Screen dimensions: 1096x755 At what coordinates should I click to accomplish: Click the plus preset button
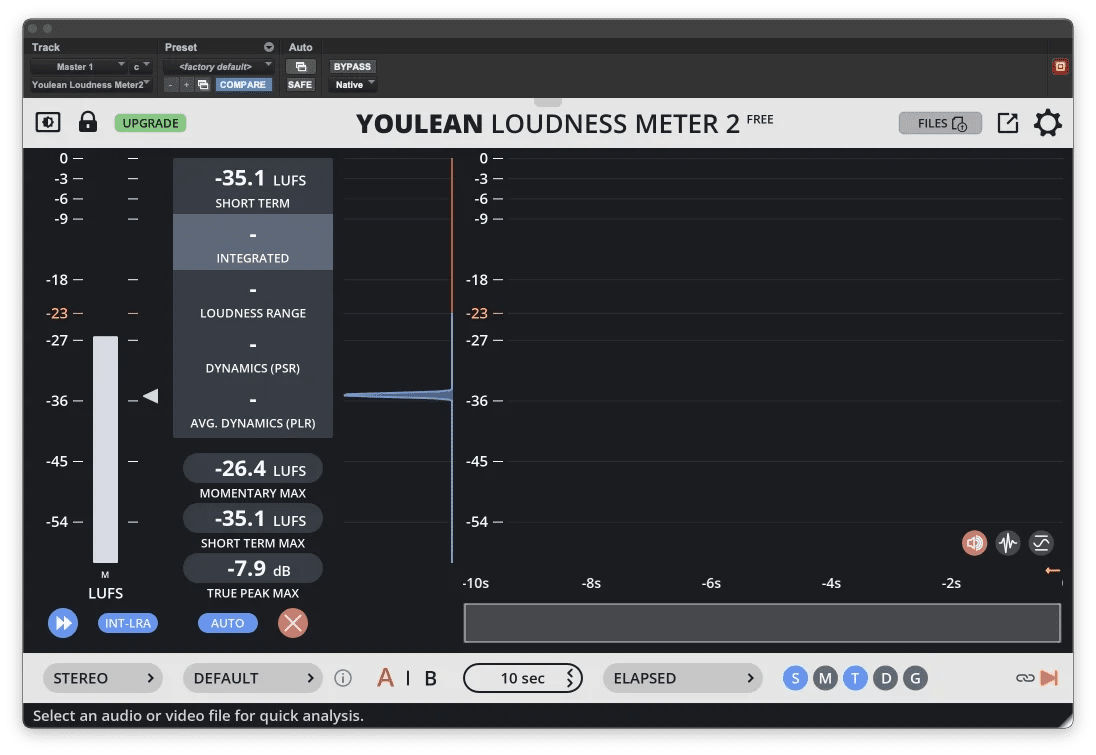point(187,85)
